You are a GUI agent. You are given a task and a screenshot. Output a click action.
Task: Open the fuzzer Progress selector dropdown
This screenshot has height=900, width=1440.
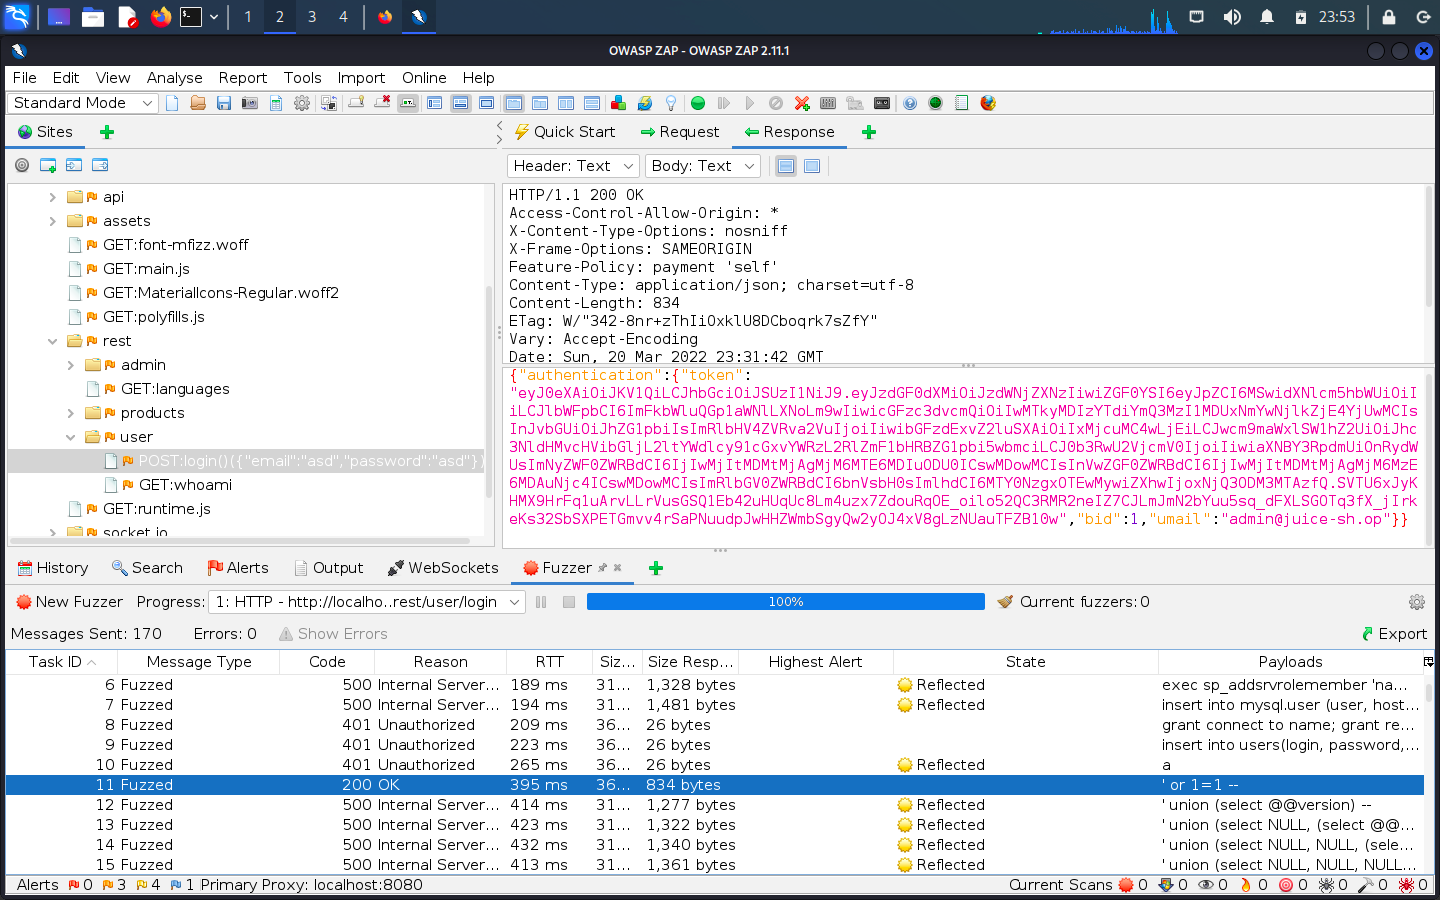[366, 602]
